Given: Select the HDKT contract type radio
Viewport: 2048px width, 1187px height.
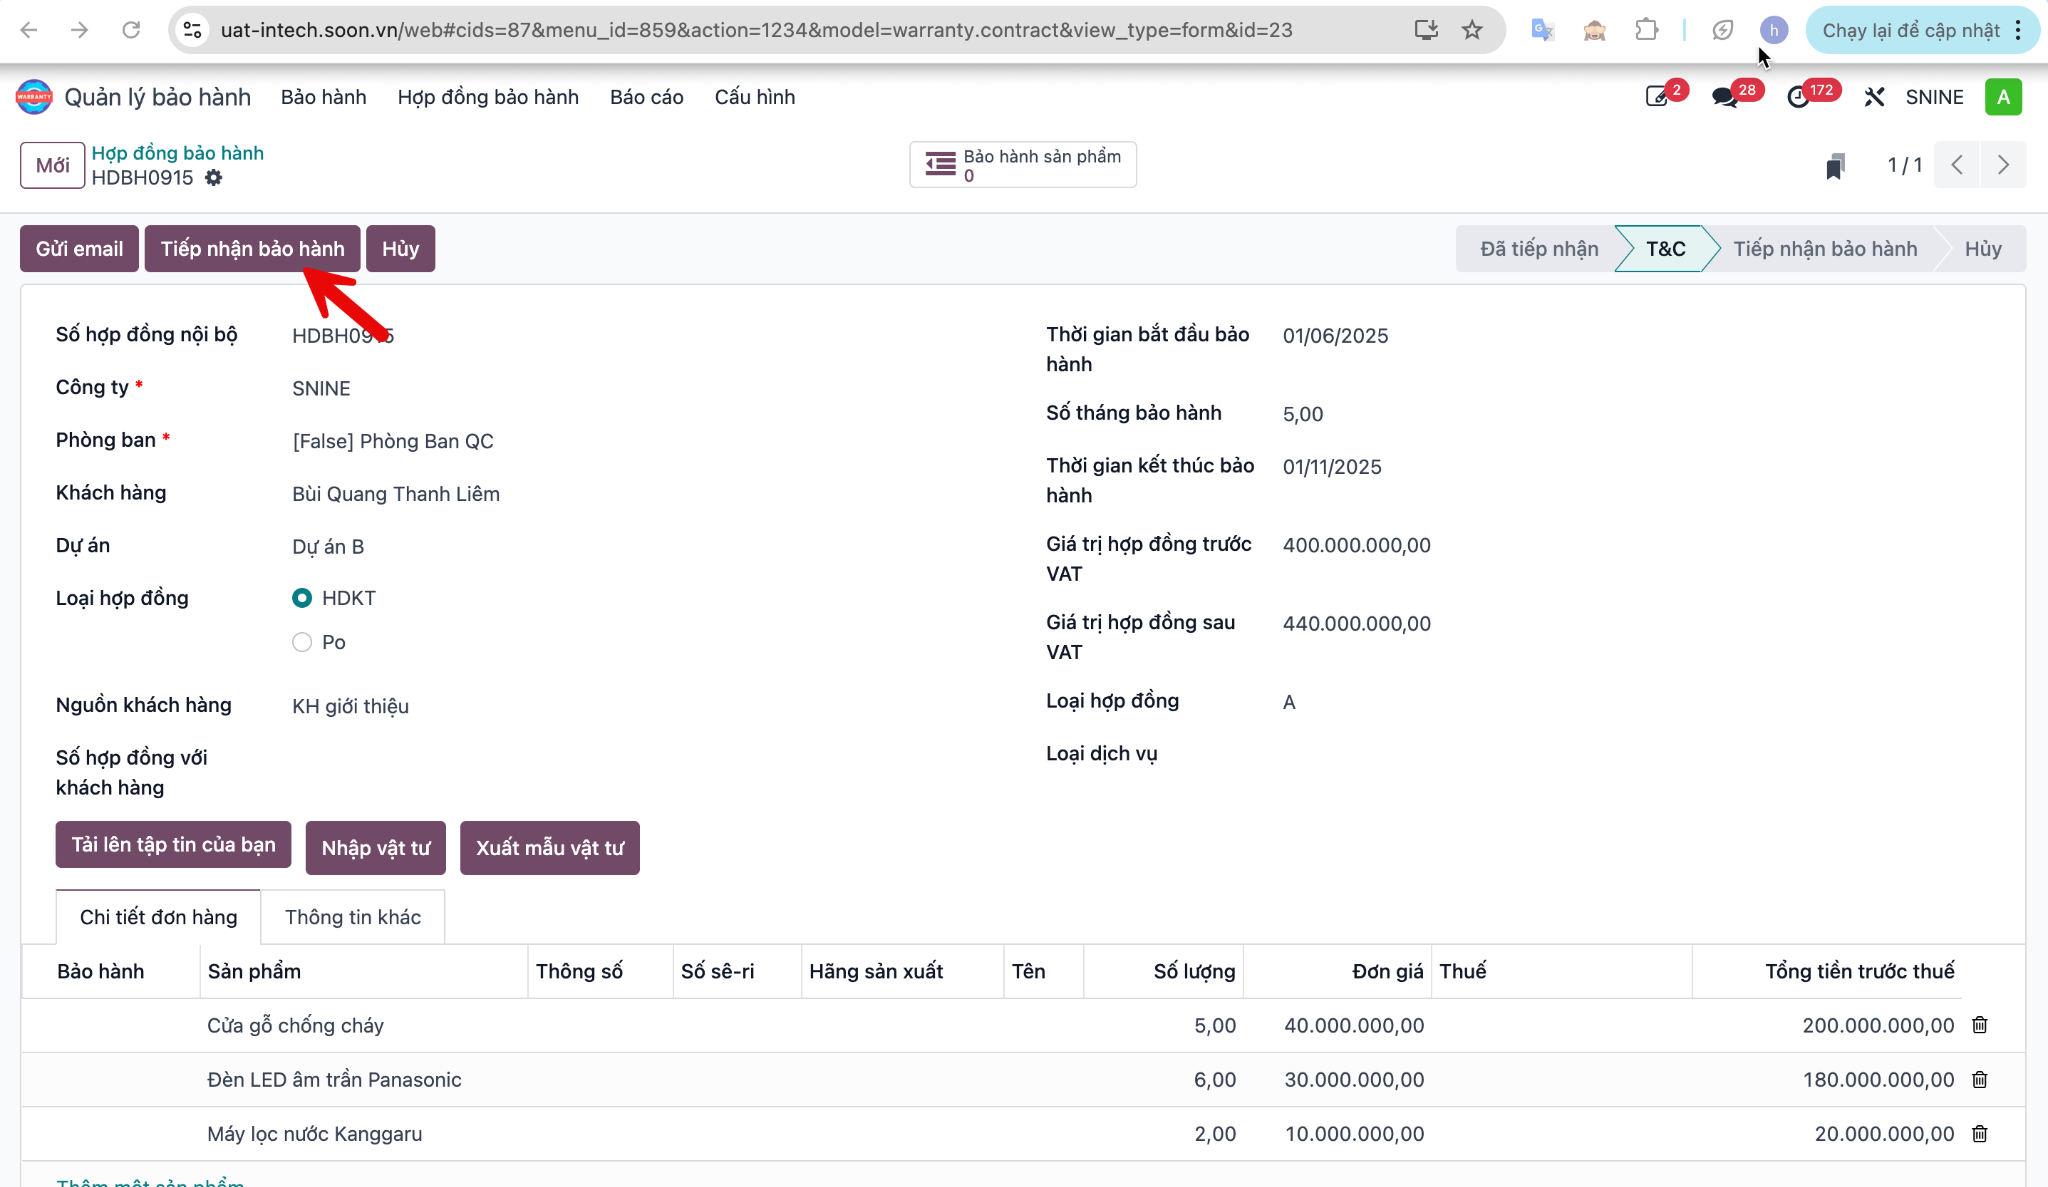Looking at the screenshot, I should tap(302, 598).
